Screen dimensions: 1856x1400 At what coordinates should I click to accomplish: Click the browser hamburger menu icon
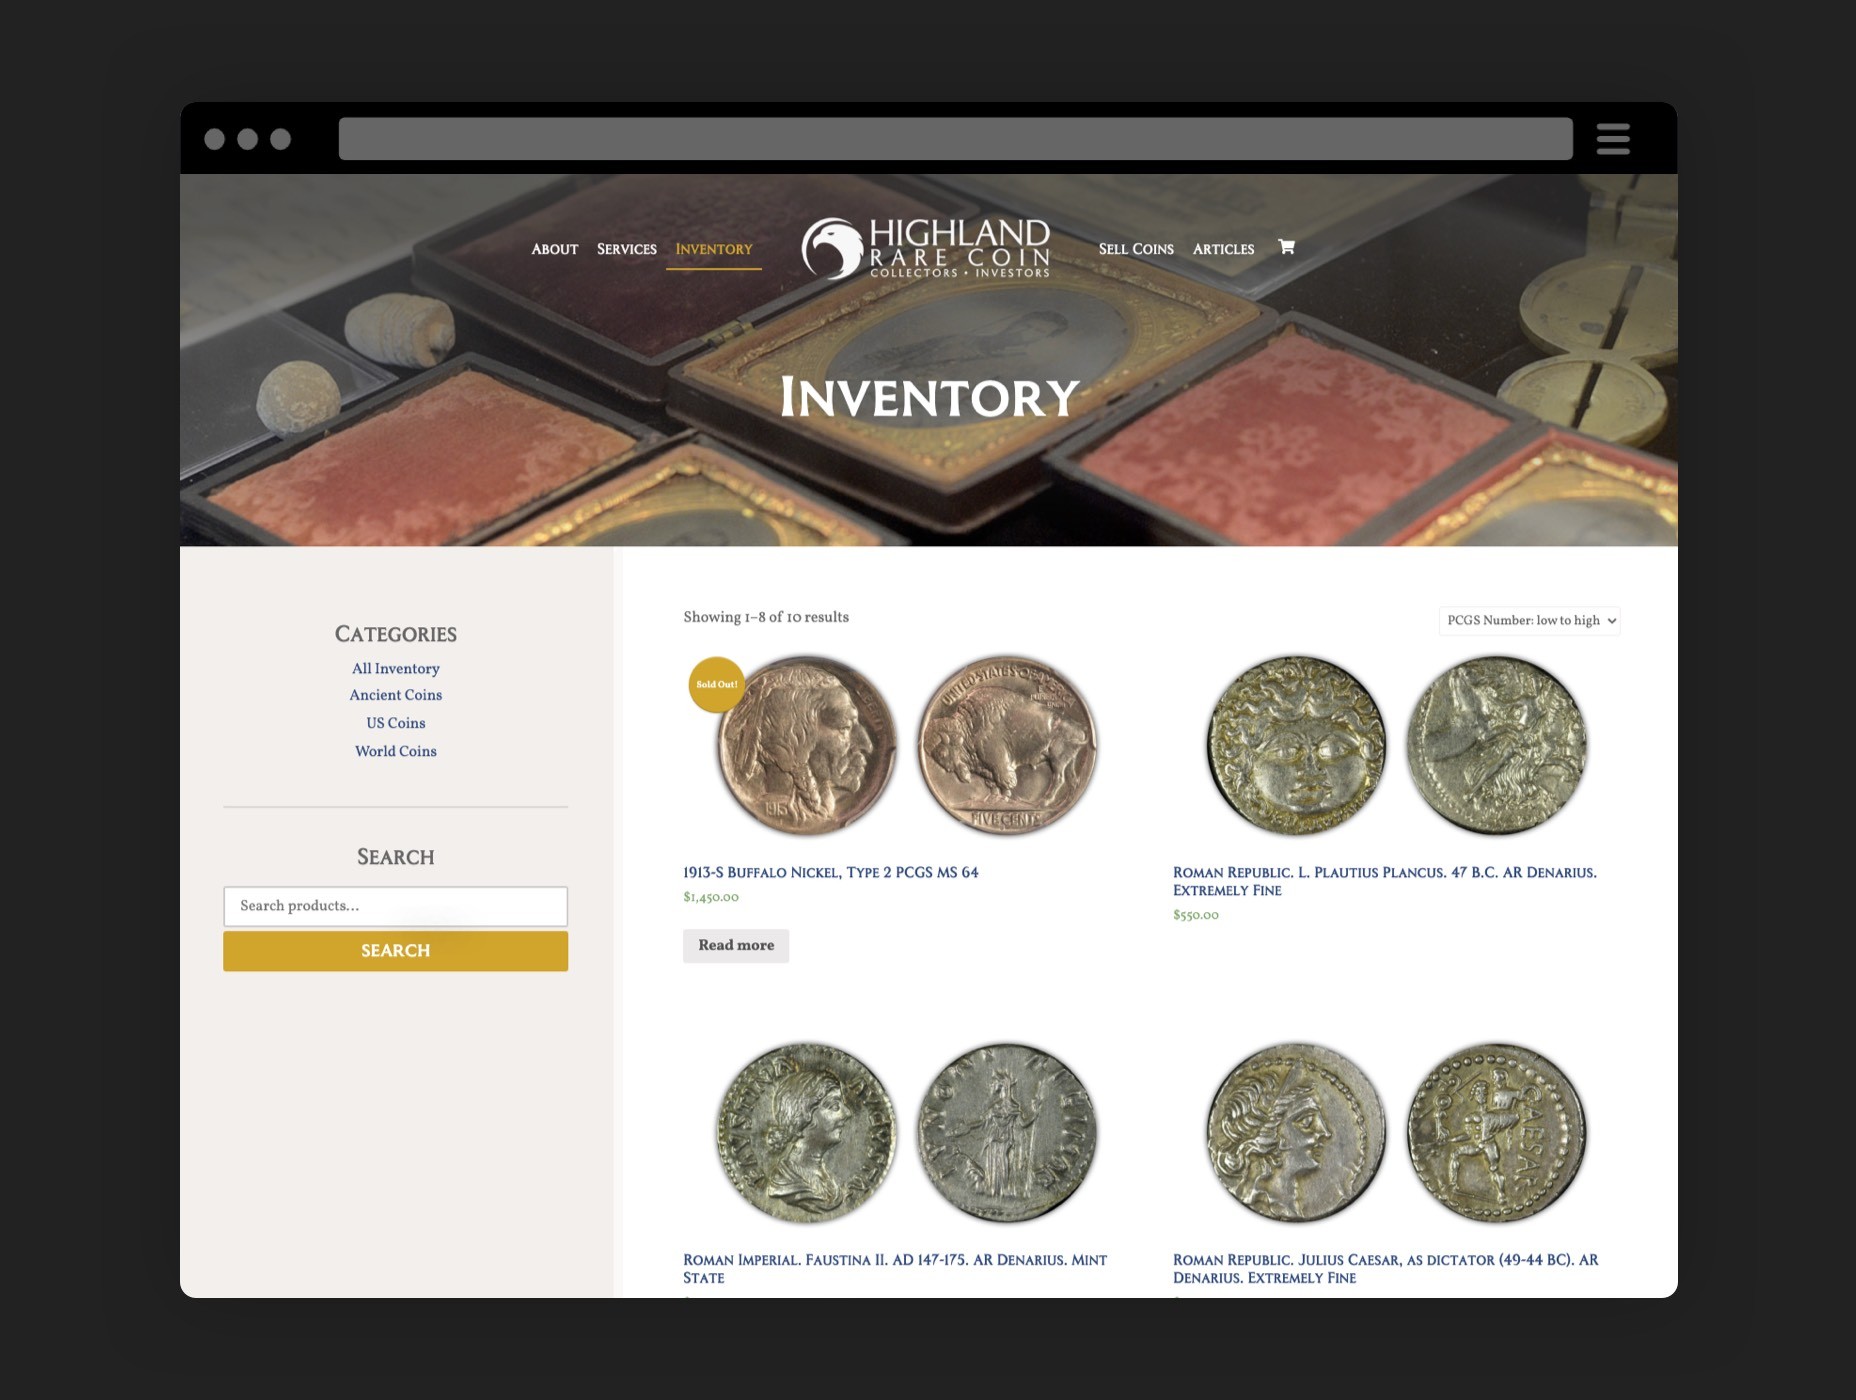[1612, 139]
